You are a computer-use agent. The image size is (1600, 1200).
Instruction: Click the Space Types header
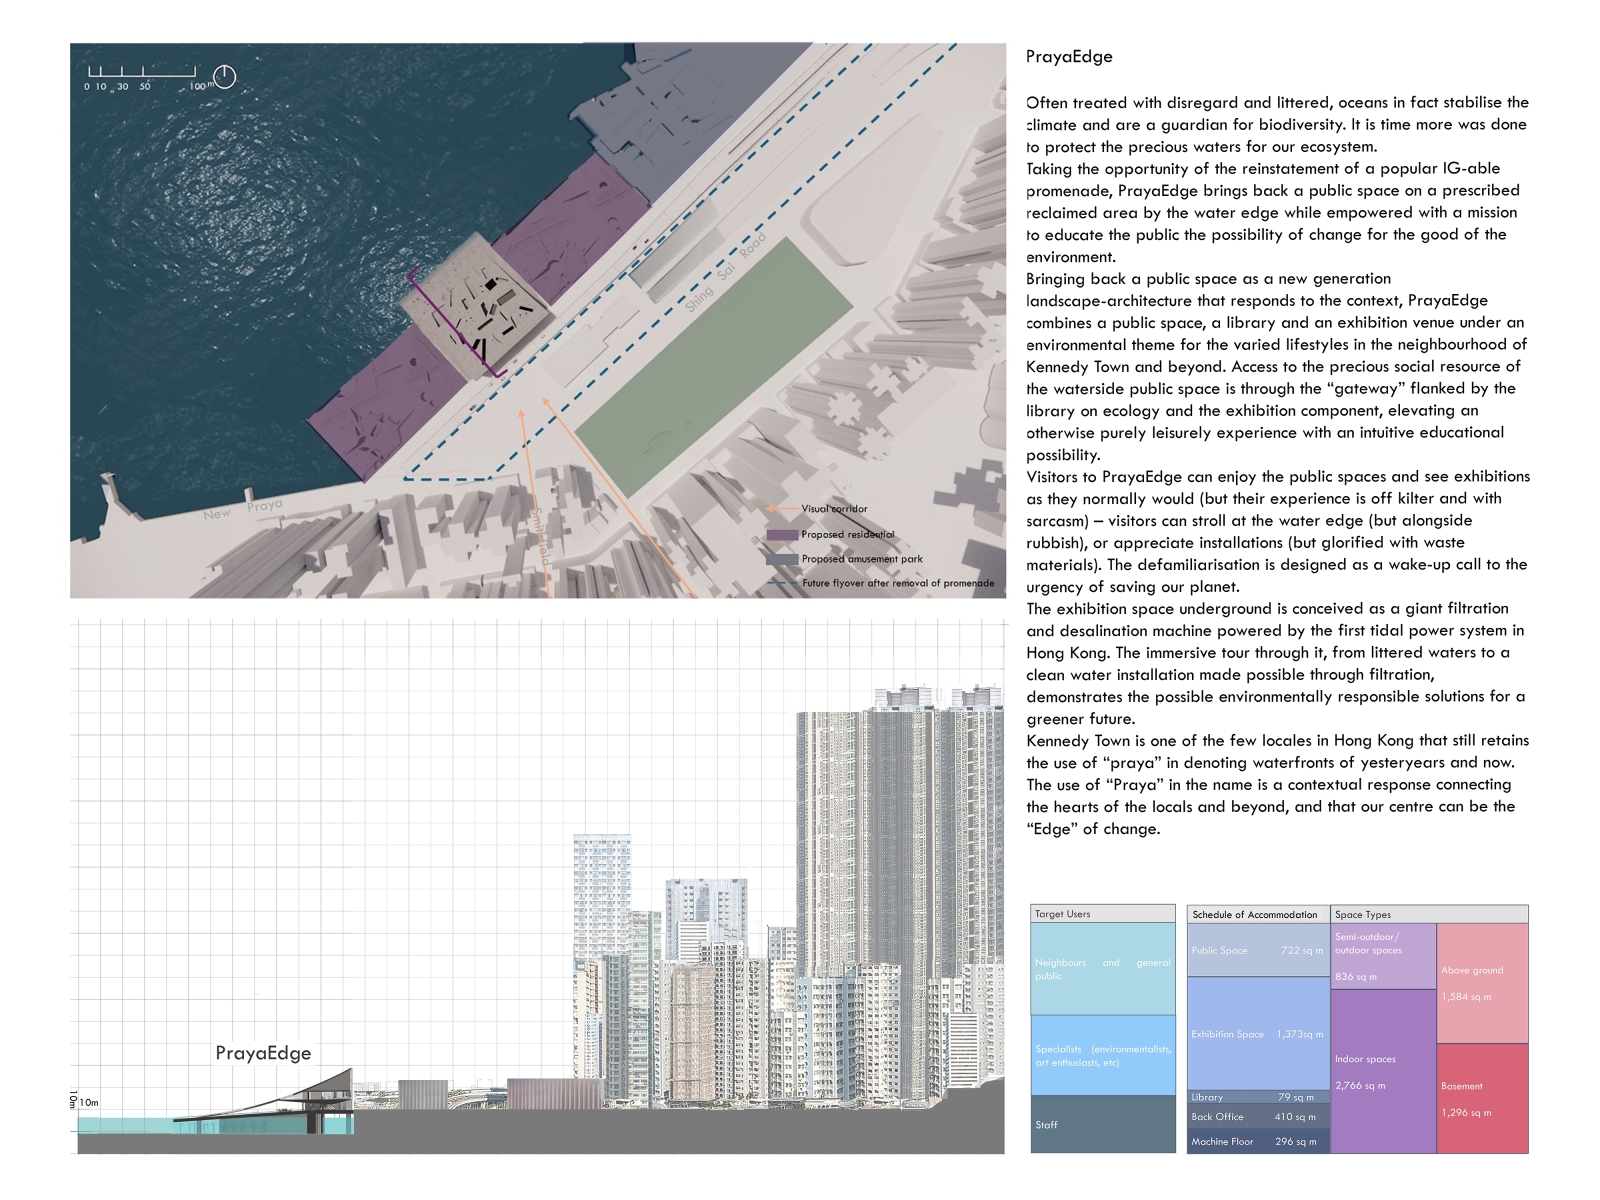point(1428,914)
